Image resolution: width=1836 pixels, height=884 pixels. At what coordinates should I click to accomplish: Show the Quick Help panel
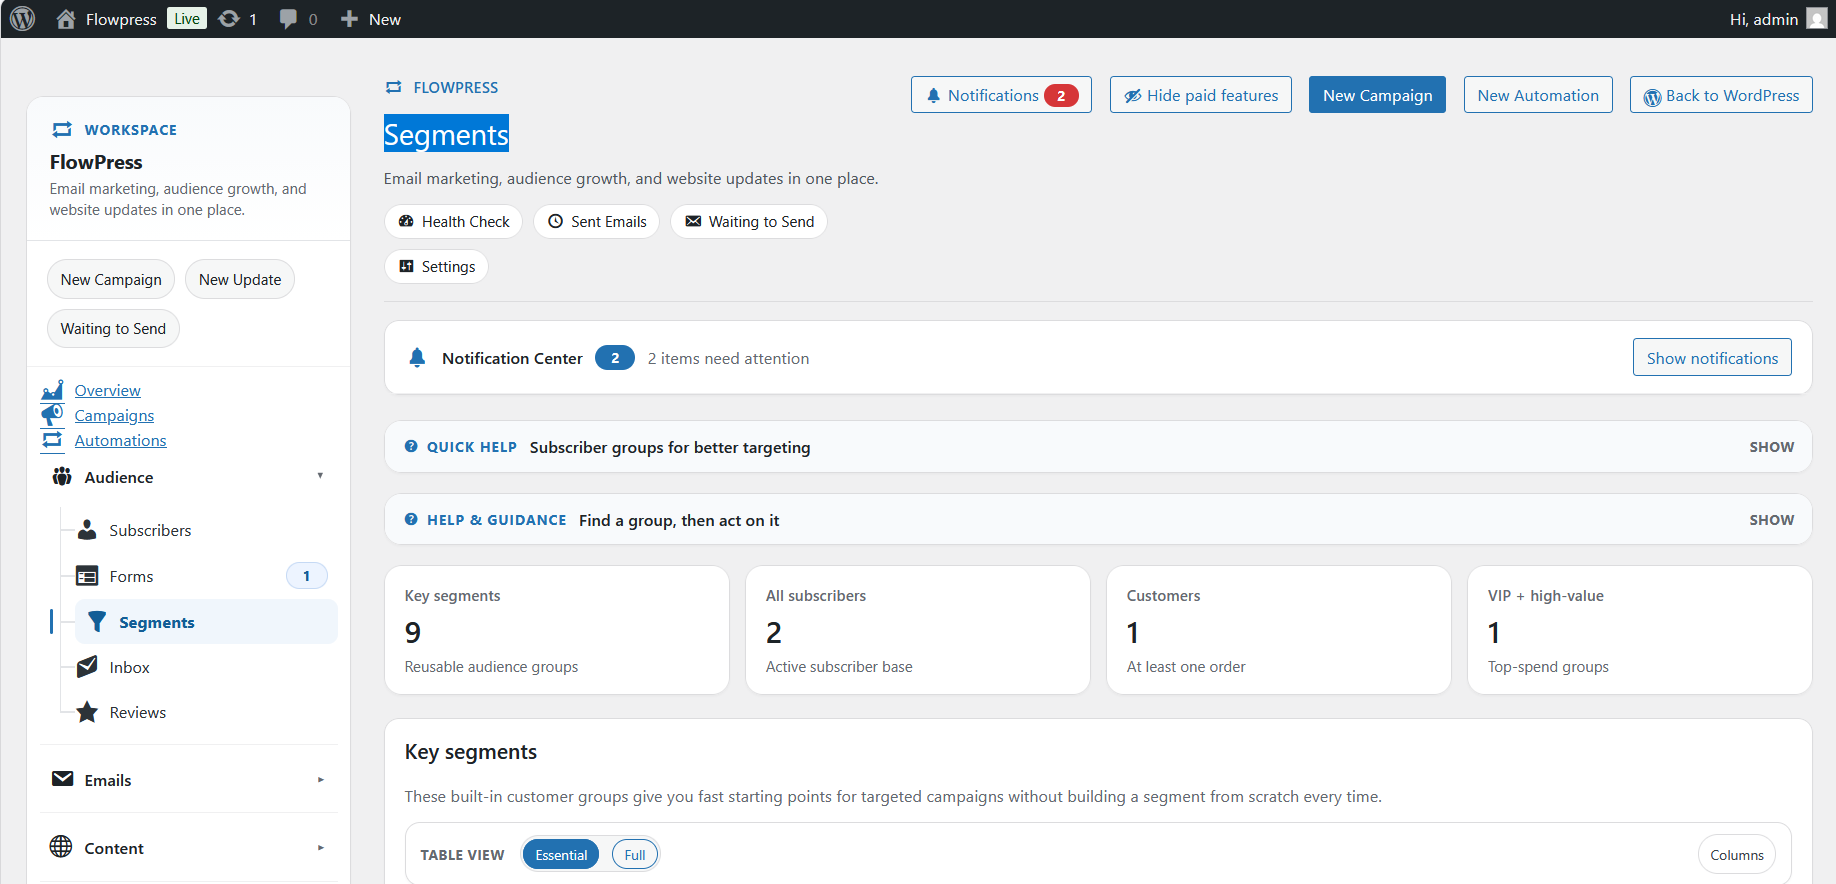[1771, 447]
